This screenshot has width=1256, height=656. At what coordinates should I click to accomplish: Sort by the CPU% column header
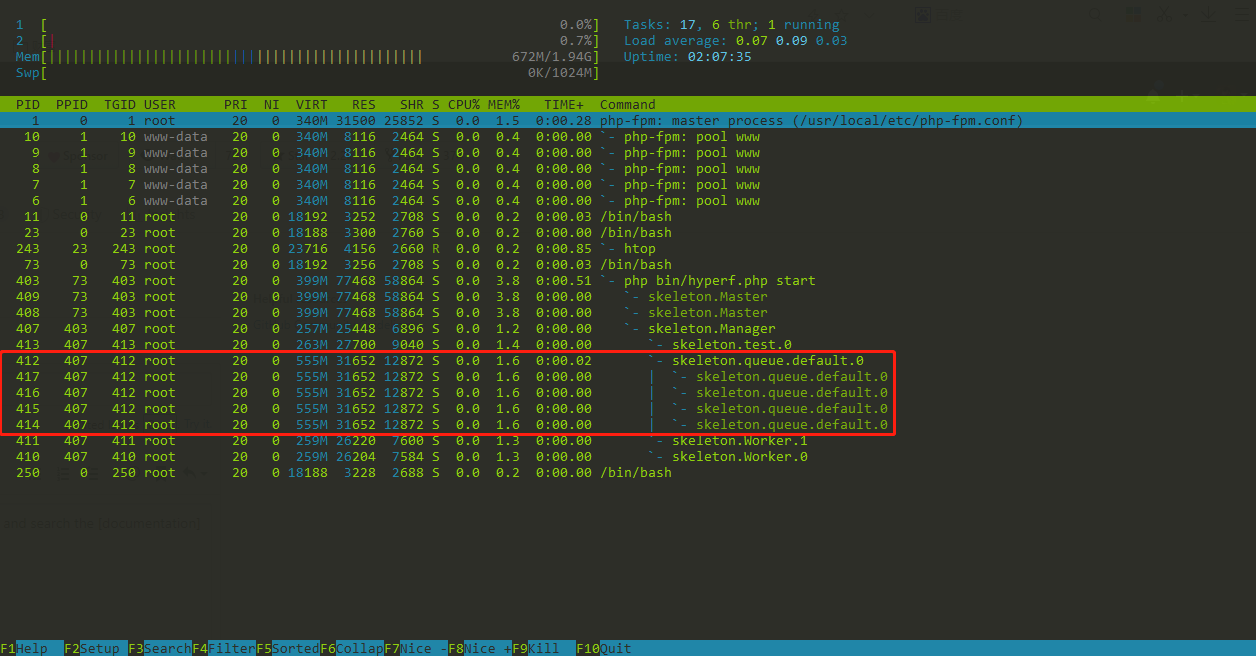464,104
